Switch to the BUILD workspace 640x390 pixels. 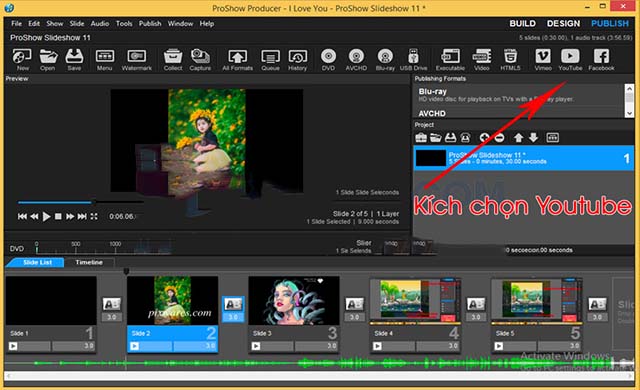pyautogui.click(x=522, y=24)
